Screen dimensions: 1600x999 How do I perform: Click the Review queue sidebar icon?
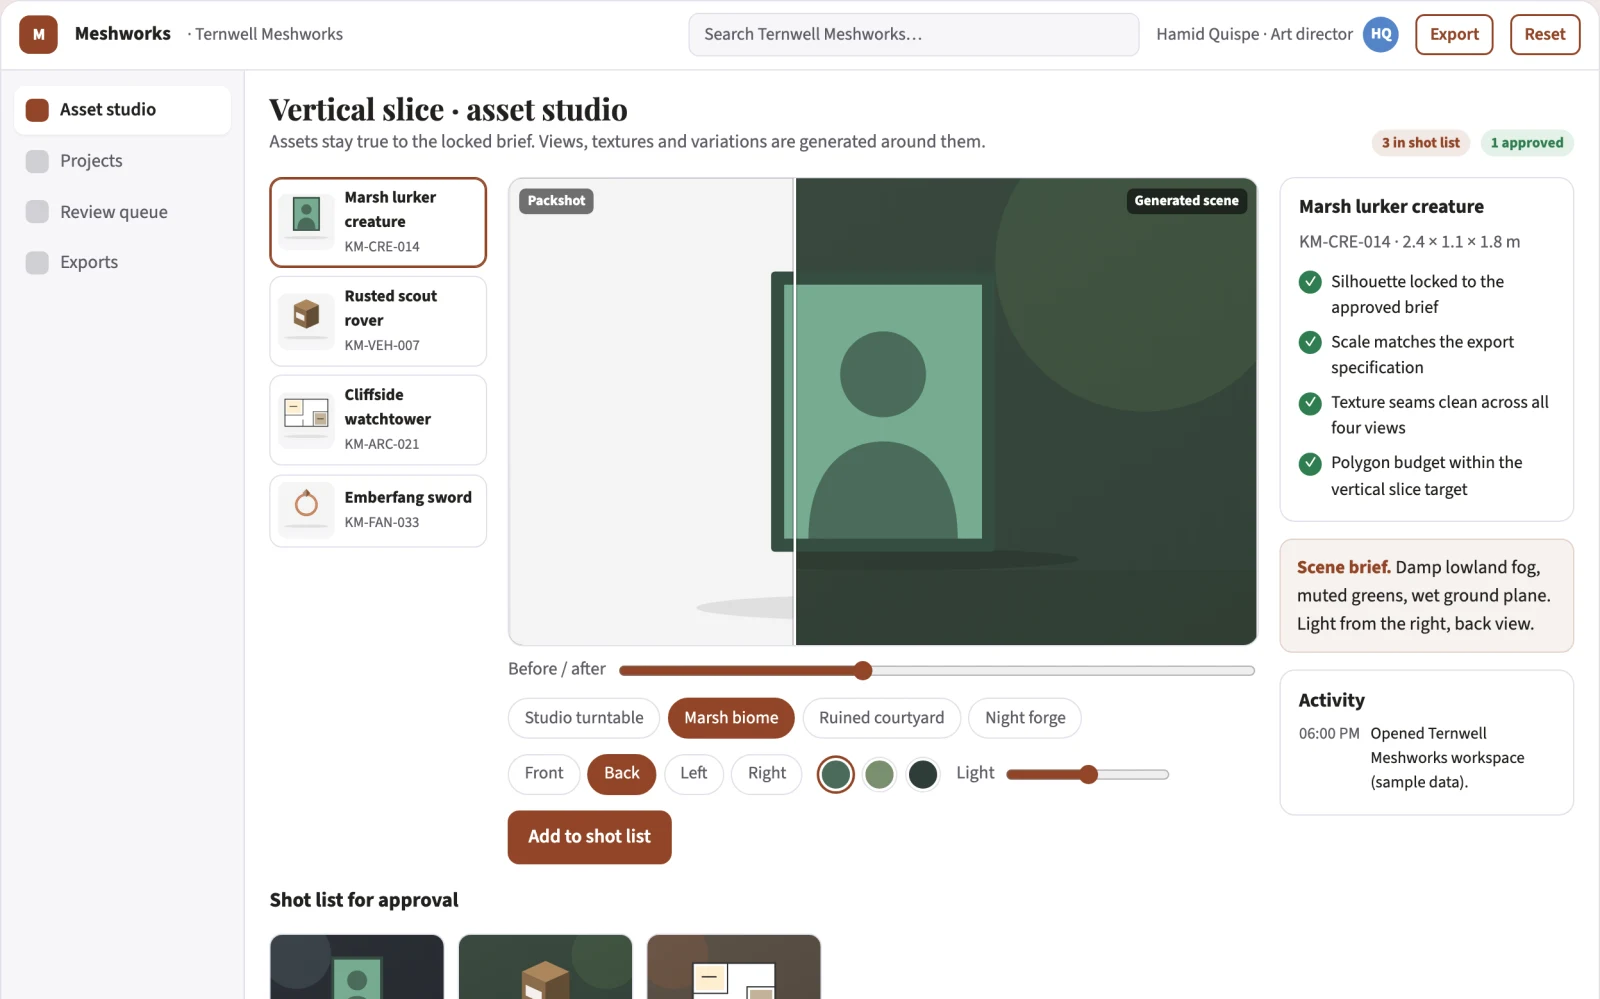point(37,212)
